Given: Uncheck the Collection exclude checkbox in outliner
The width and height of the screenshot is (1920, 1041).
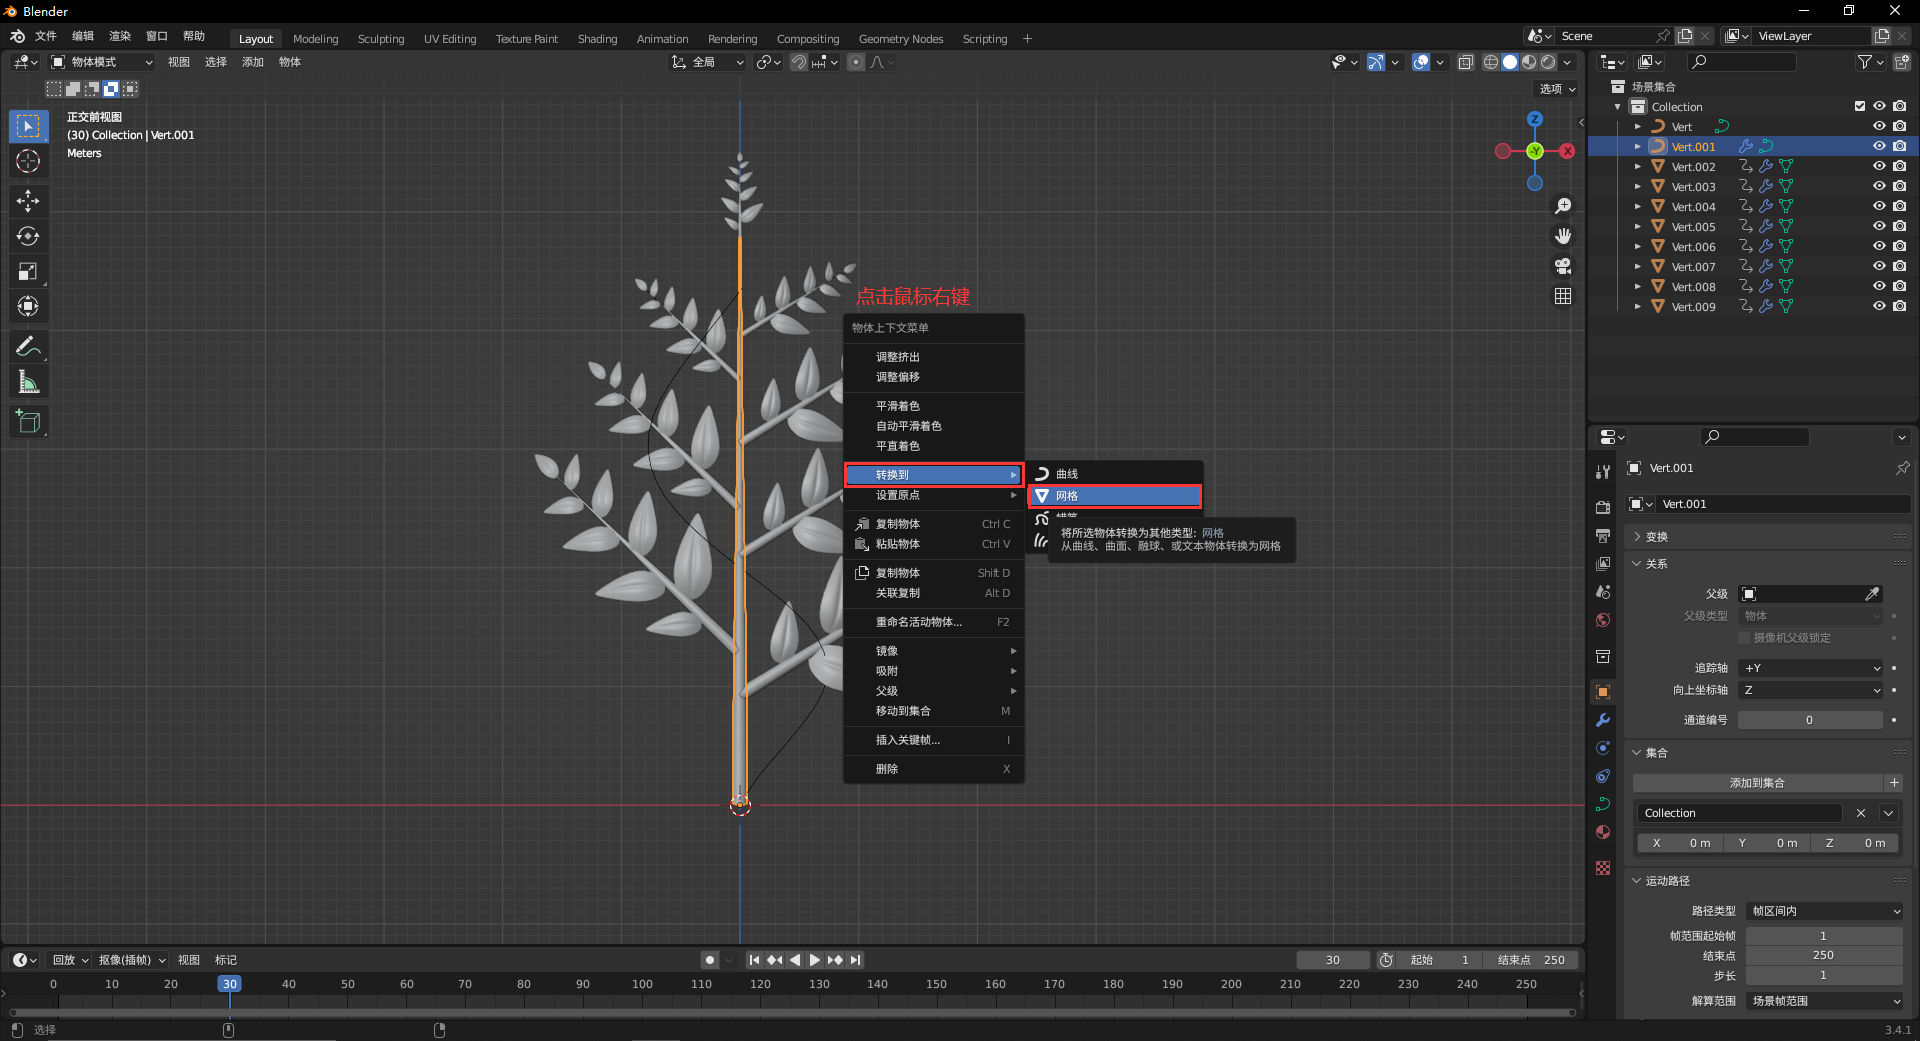Looking at the screenshot, I should [x=1859, y=106].
